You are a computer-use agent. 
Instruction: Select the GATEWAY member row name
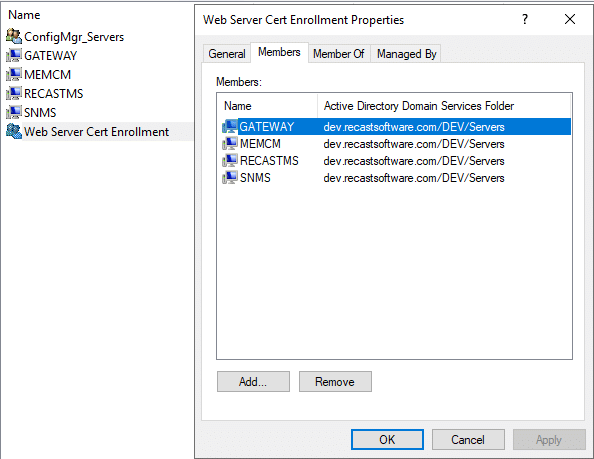tap(267, 126)
